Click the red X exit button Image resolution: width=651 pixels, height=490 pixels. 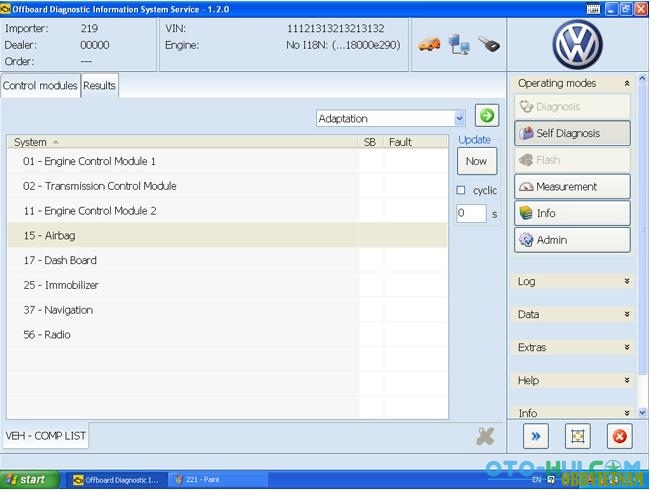click(619, 436)
